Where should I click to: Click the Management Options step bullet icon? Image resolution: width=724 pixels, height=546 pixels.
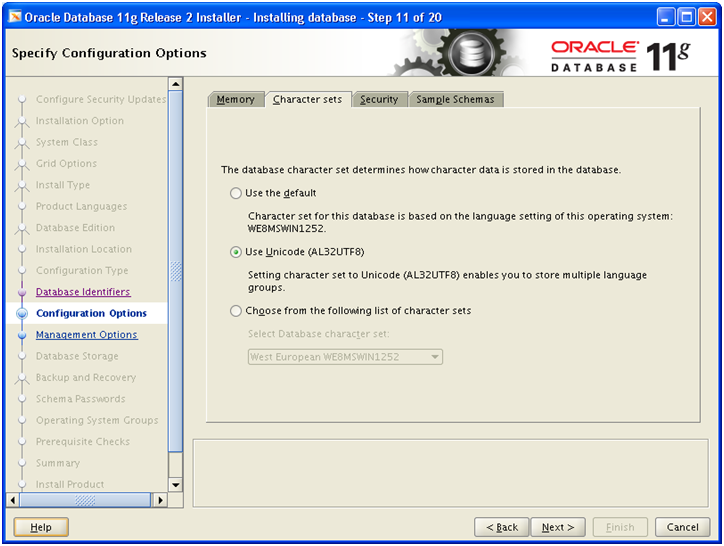pyautogui.click(x=22, y=335)
